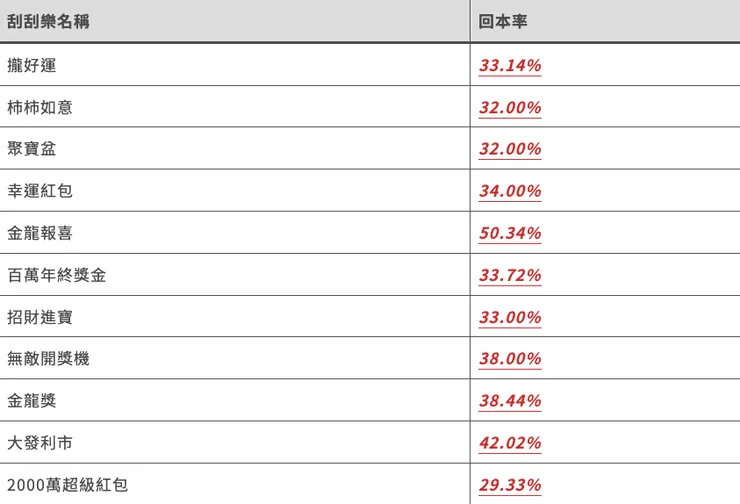Click the 大發利市 name cell
Image resolution: width=740 pixels, height=504 pixels.
pos(40,443)
